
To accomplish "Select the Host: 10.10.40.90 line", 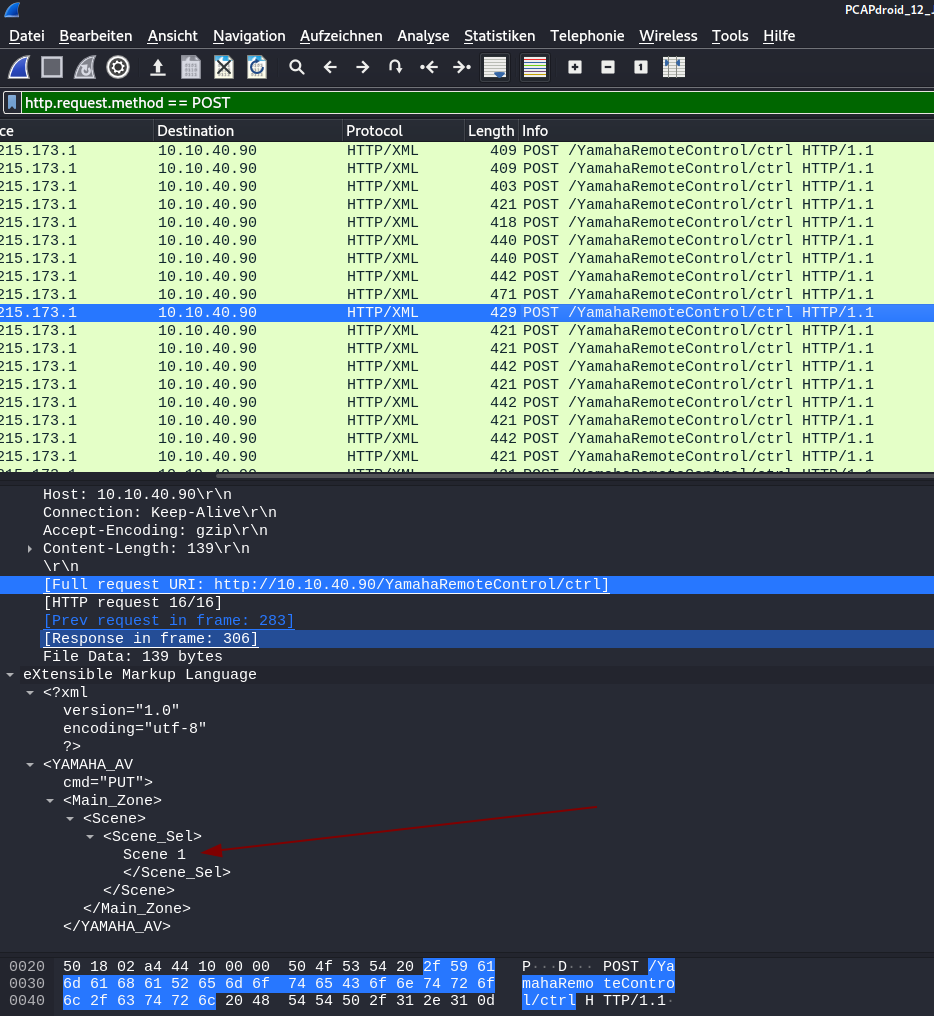I will point(137,494).
